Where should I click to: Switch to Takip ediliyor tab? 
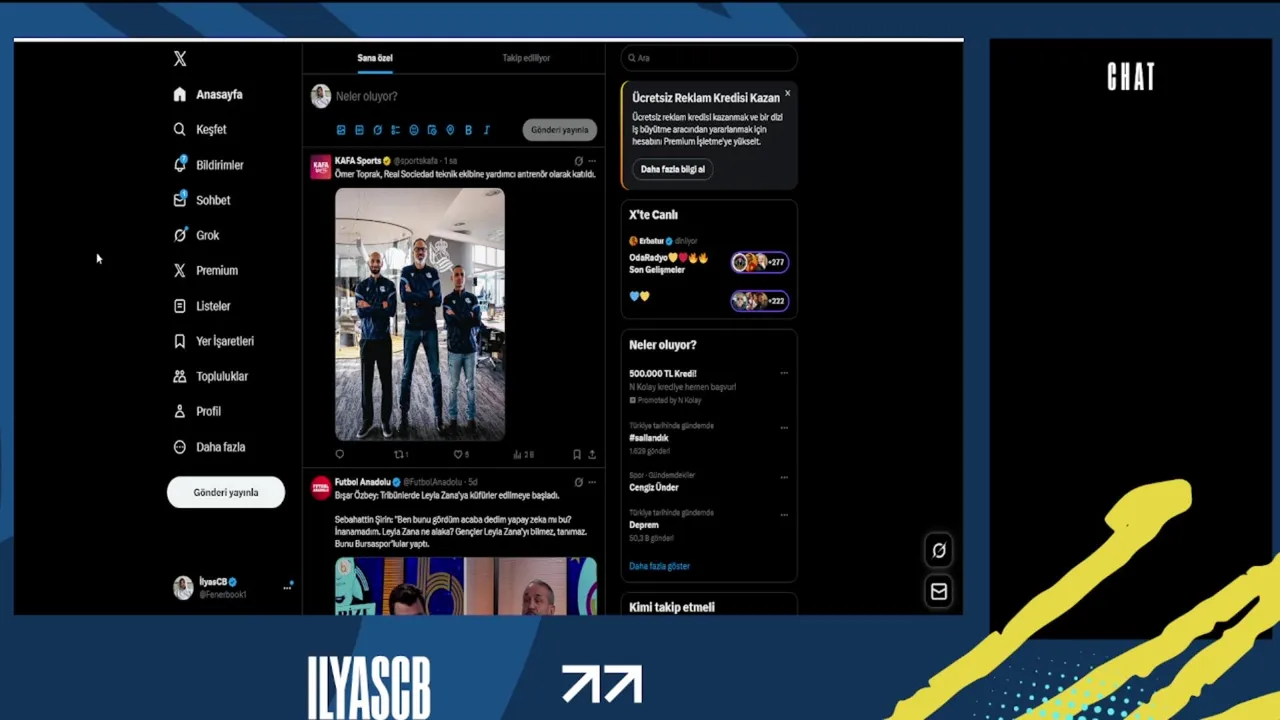(x=526, y=58)
